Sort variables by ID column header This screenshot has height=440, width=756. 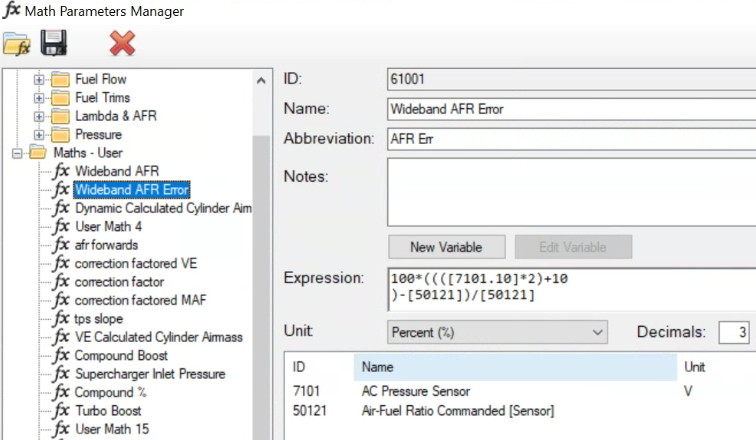[x=319, y=367]
